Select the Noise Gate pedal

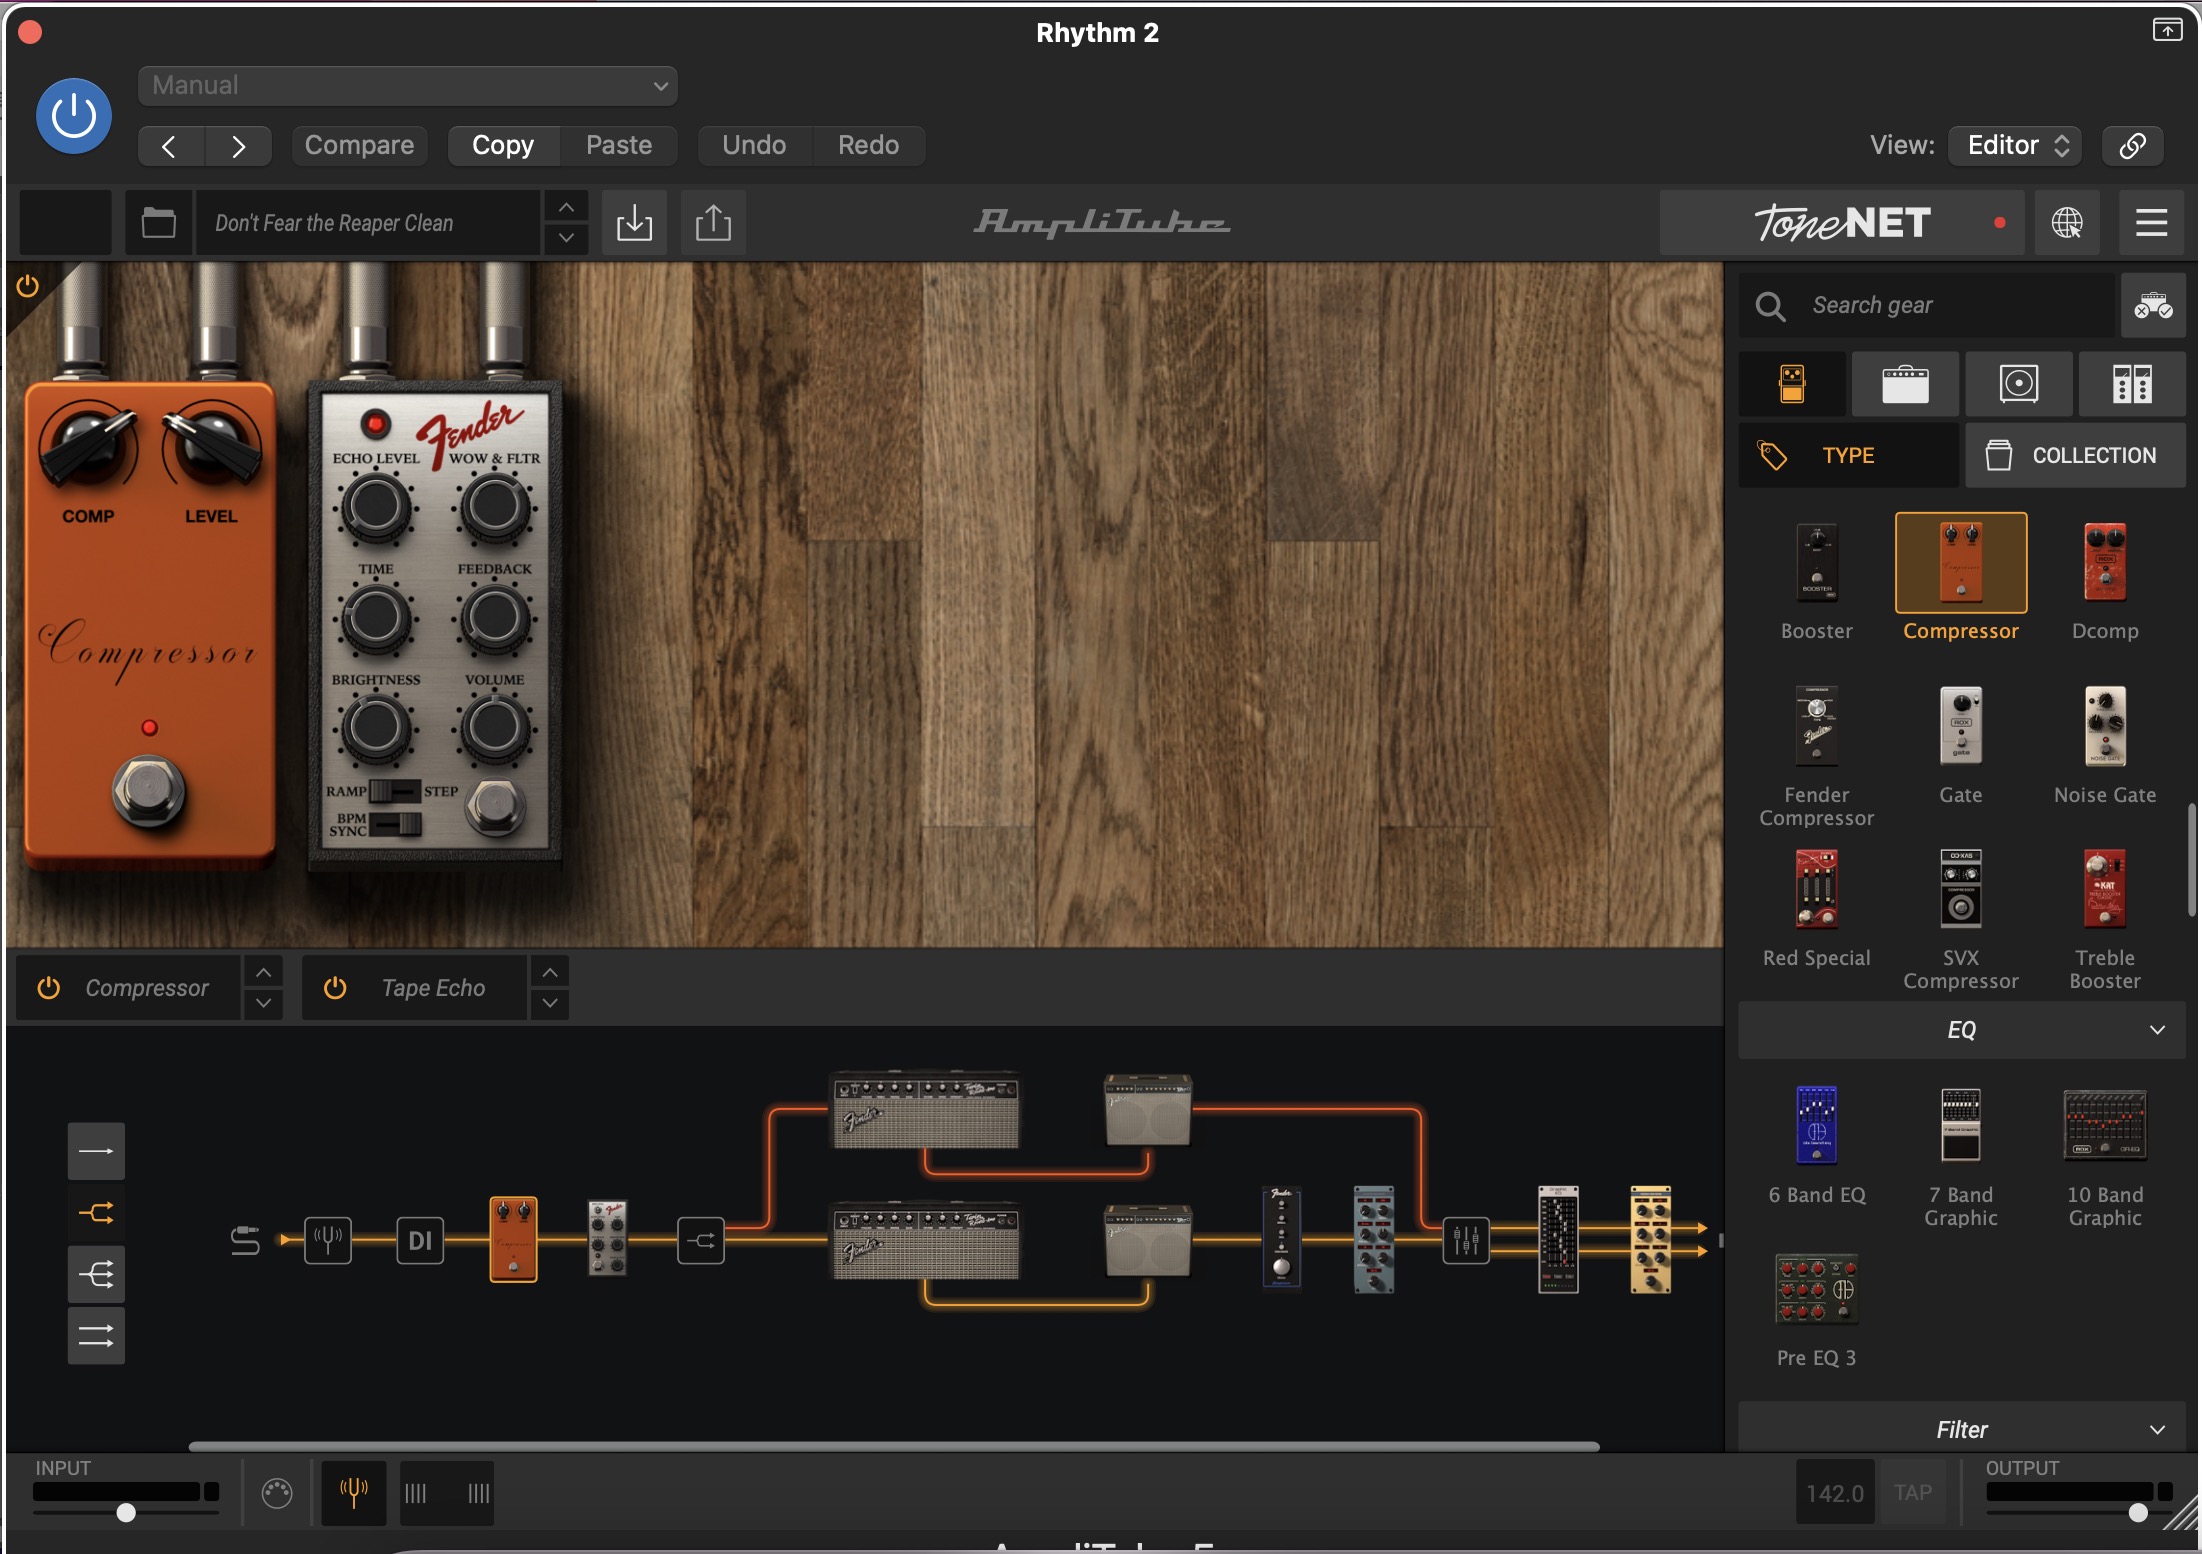2105,726
